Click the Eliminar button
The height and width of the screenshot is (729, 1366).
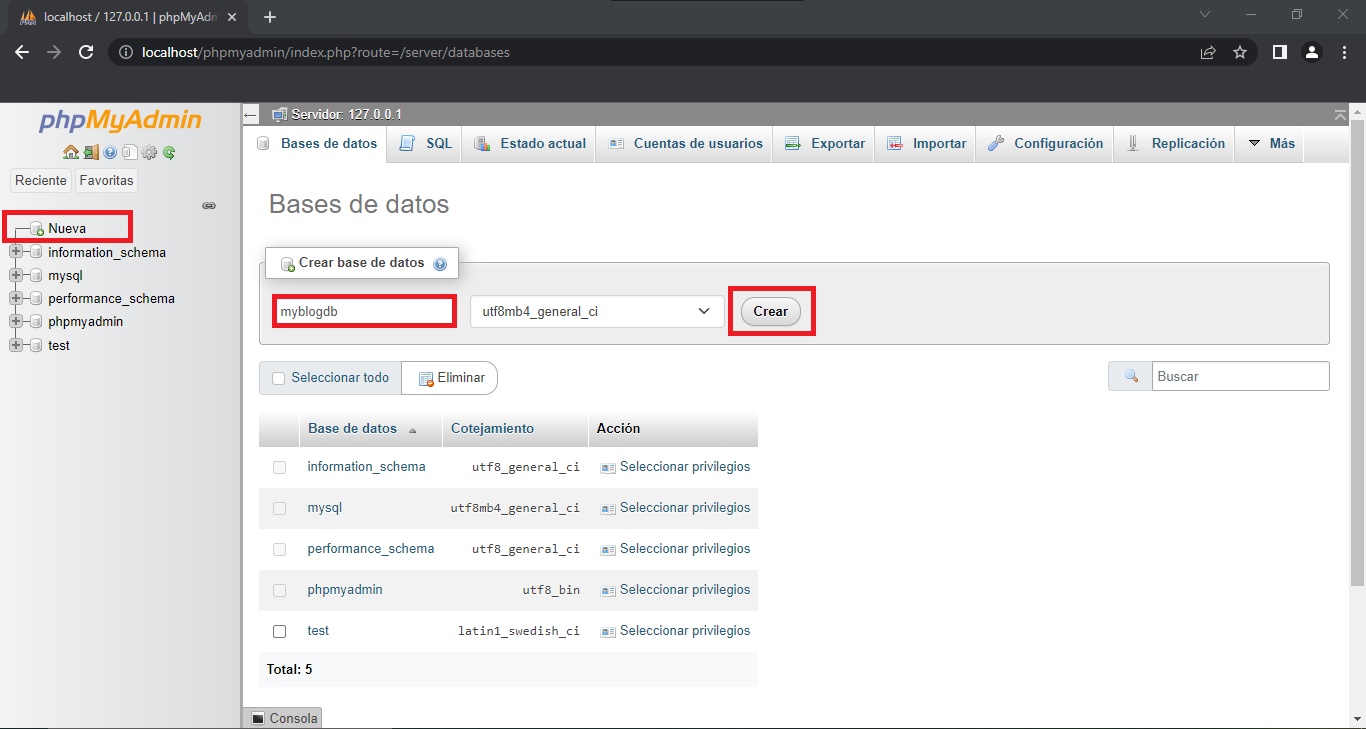[450, 378]
